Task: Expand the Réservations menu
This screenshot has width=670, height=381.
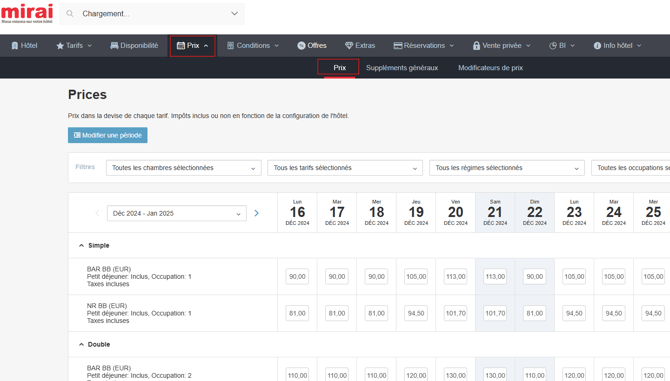Action: point(423,46)
